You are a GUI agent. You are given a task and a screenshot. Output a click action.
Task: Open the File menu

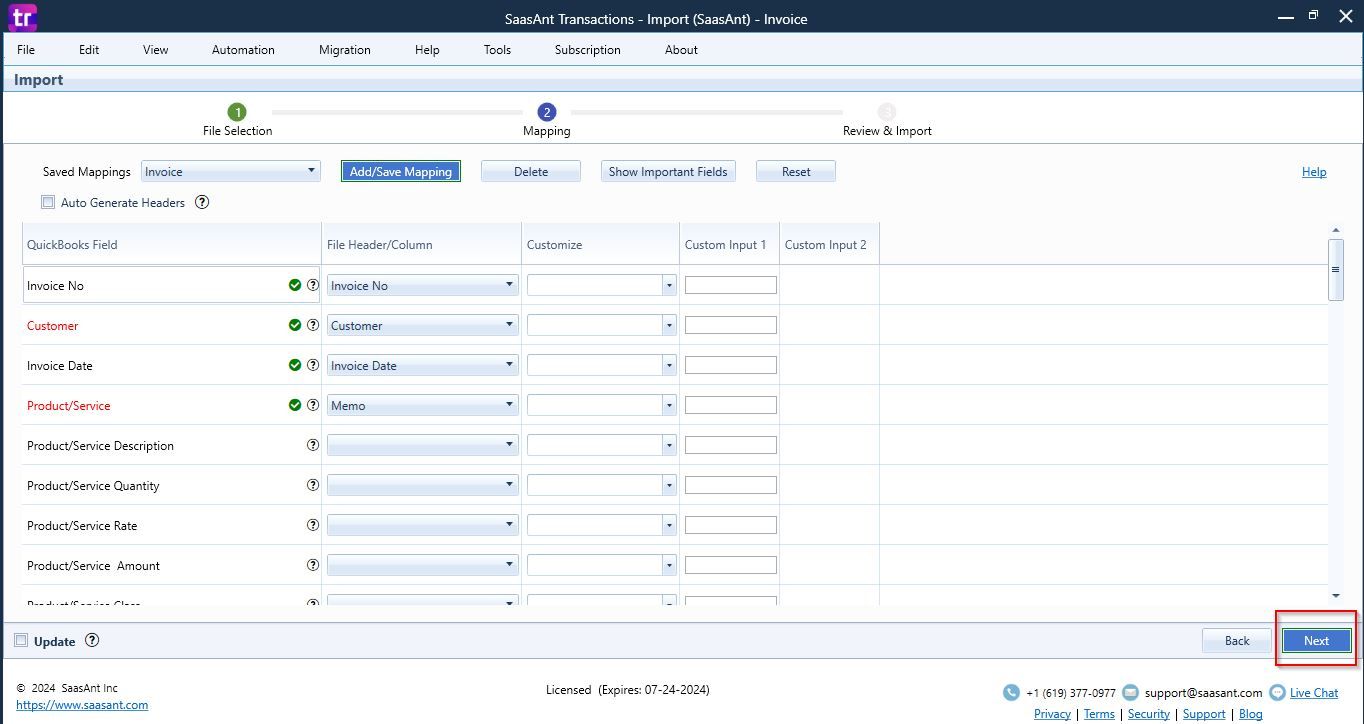pyautogui.click(x=26, y=49)
